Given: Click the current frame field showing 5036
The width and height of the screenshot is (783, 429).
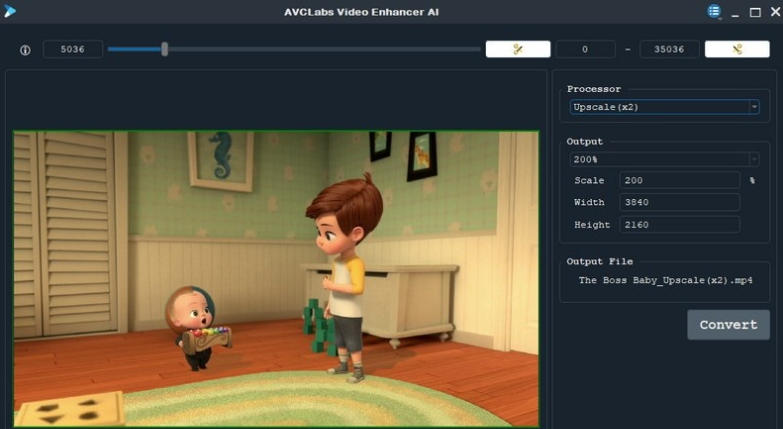Looking at the screenshot, I should [x=72, y=49].
